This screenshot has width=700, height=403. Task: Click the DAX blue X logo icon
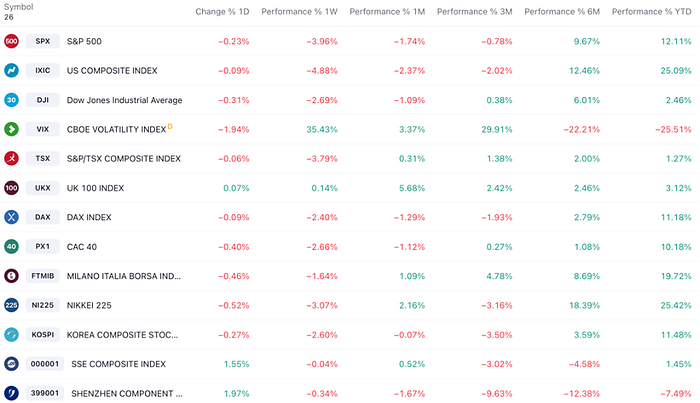coord(11,217)
